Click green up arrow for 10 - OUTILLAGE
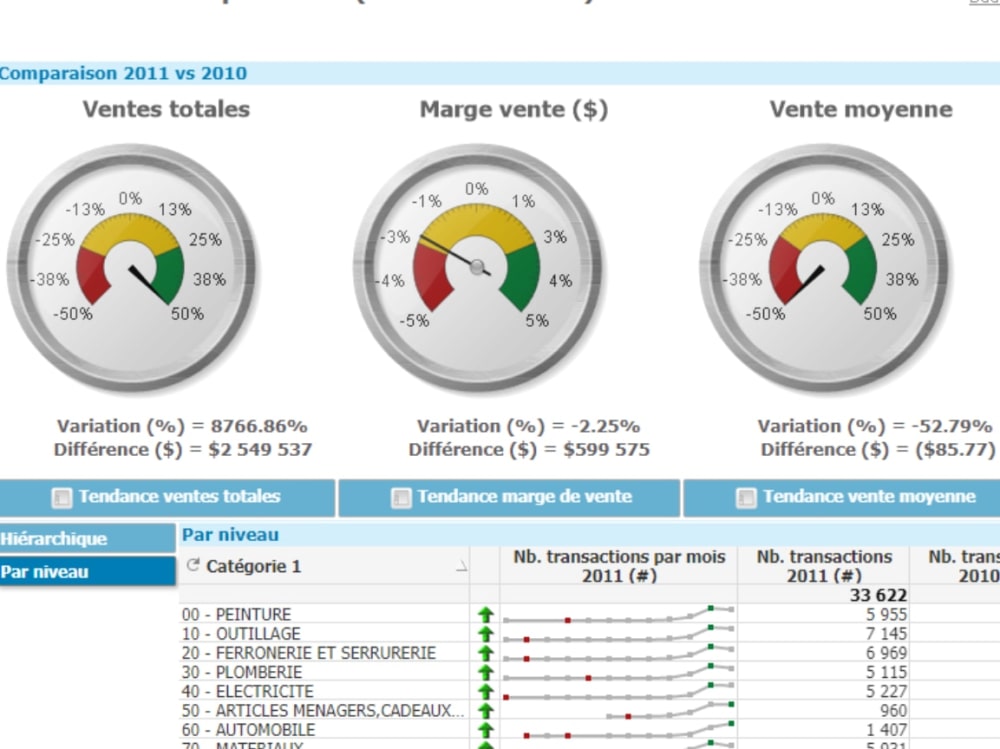 [x=486, y=634]
